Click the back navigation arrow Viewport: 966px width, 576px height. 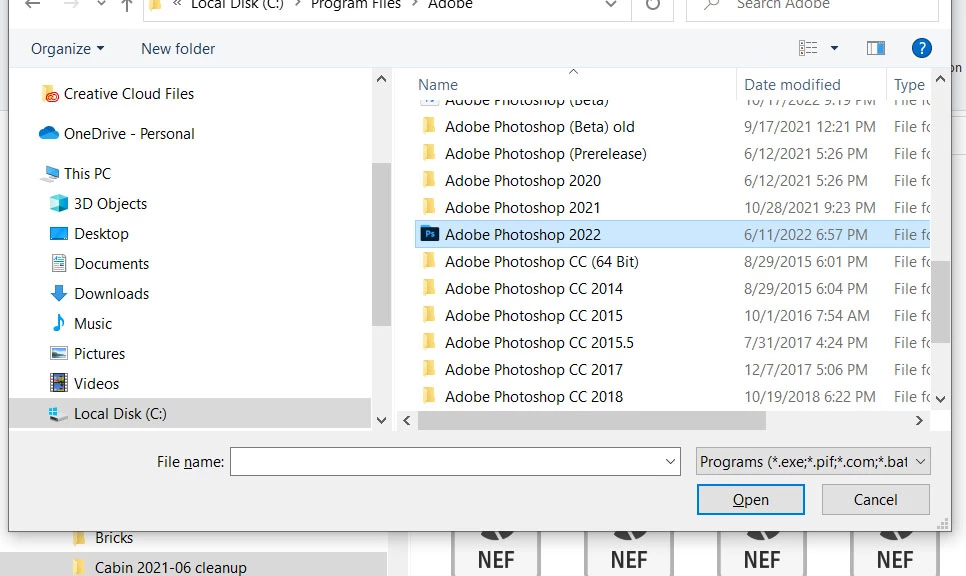pyautogui.click(x=33, y=4)
